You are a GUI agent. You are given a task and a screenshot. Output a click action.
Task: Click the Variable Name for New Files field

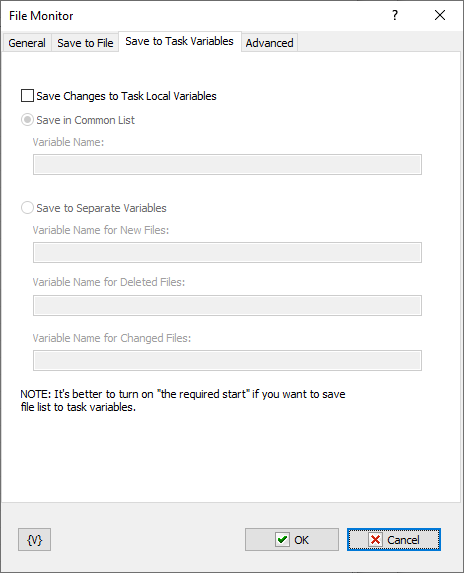tap(227, 253)
